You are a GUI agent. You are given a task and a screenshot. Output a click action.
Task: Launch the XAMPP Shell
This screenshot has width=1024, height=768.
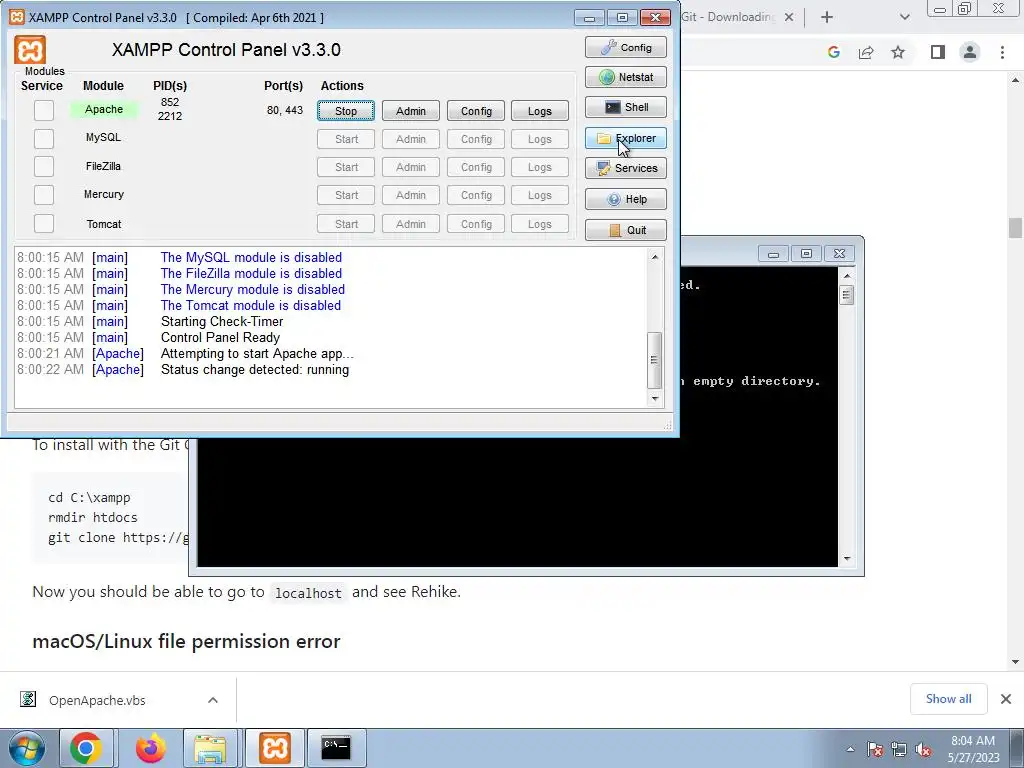[x=626, y=107]
